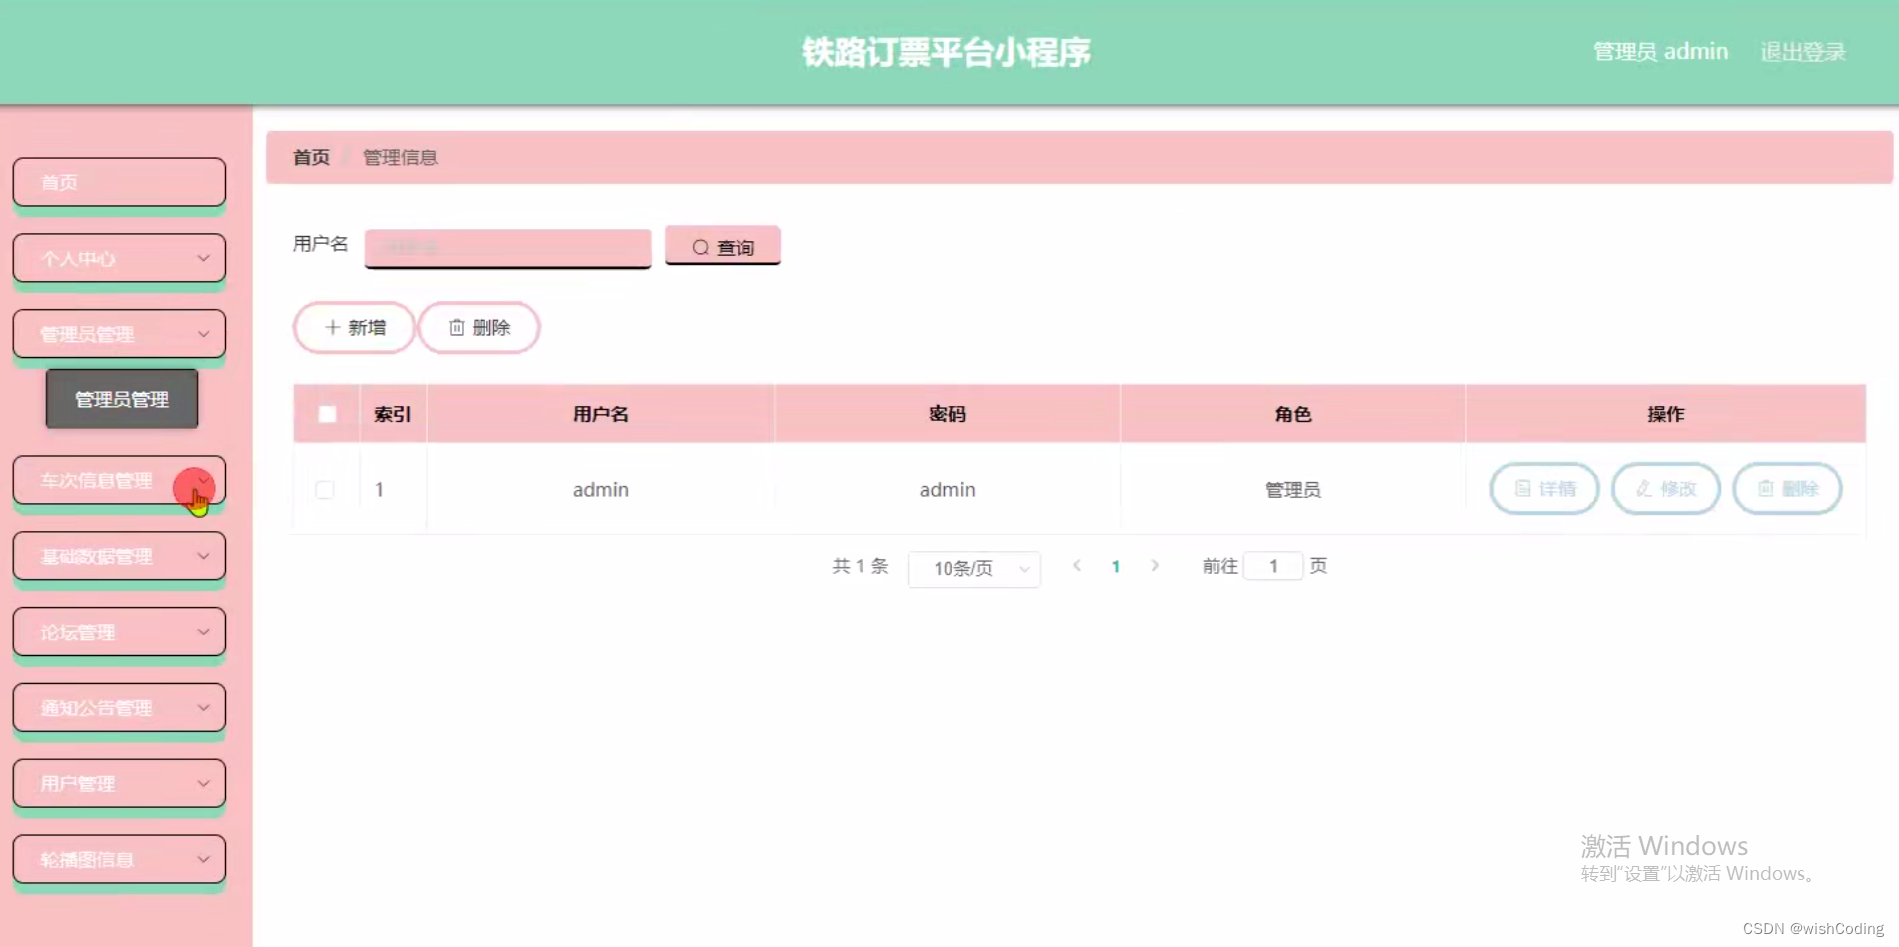Click inside the 用户名 search field

coord(507,247)
